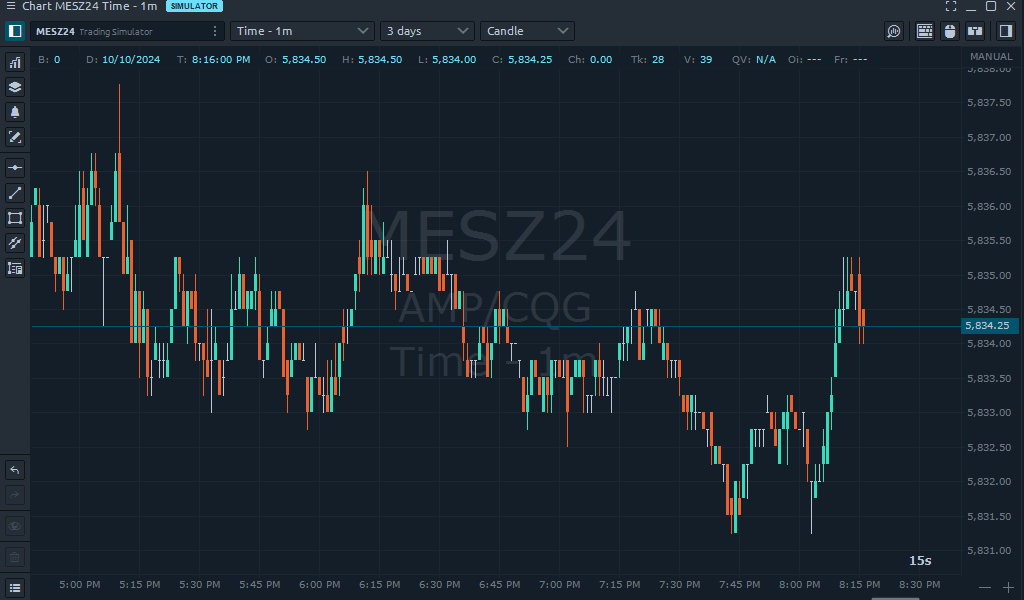Screen dimensions: 1024x600
Task: Open the Indicators panel icon
Action: pyautogui.click(x=15, y=62)
